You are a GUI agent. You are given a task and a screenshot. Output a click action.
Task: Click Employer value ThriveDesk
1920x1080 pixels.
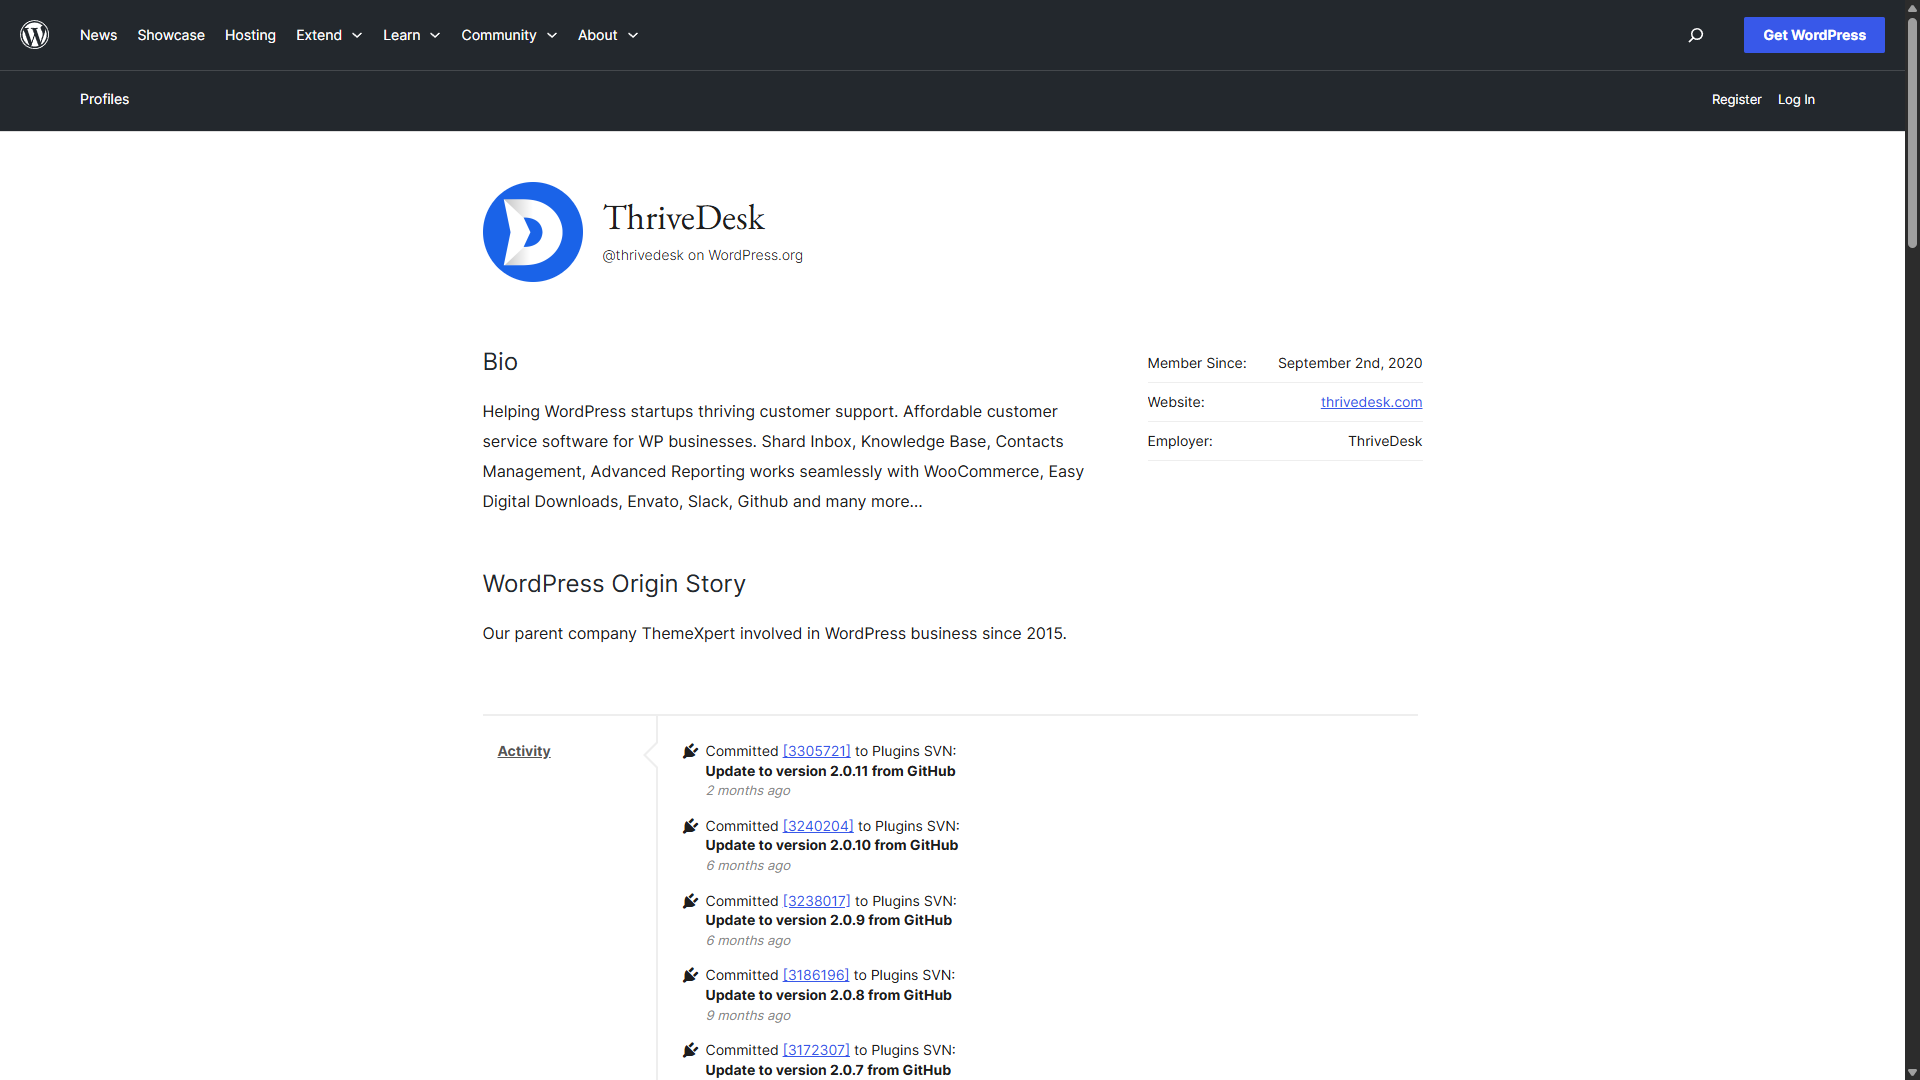click(1385, 441)
